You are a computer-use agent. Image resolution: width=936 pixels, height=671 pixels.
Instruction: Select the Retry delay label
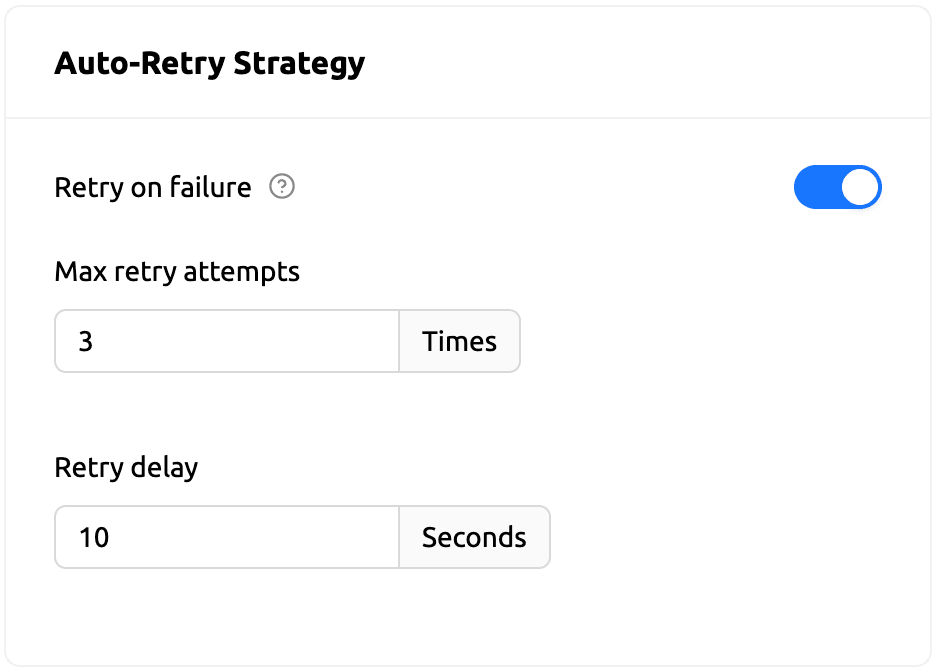pyautogui.click(x=126, y=467)
